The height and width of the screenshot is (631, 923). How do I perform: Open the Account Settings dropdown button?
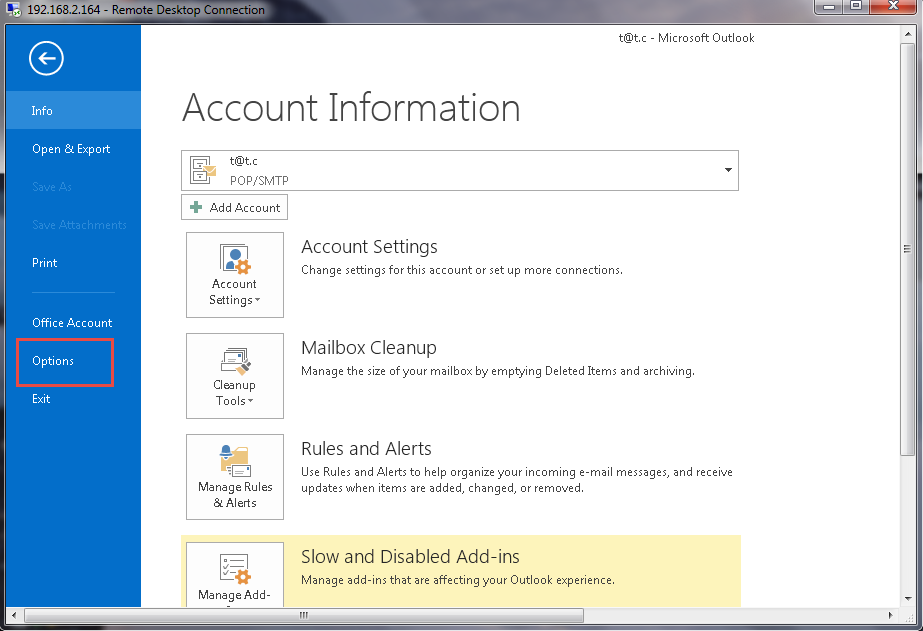pyautogui.click(x=235, y=275)
